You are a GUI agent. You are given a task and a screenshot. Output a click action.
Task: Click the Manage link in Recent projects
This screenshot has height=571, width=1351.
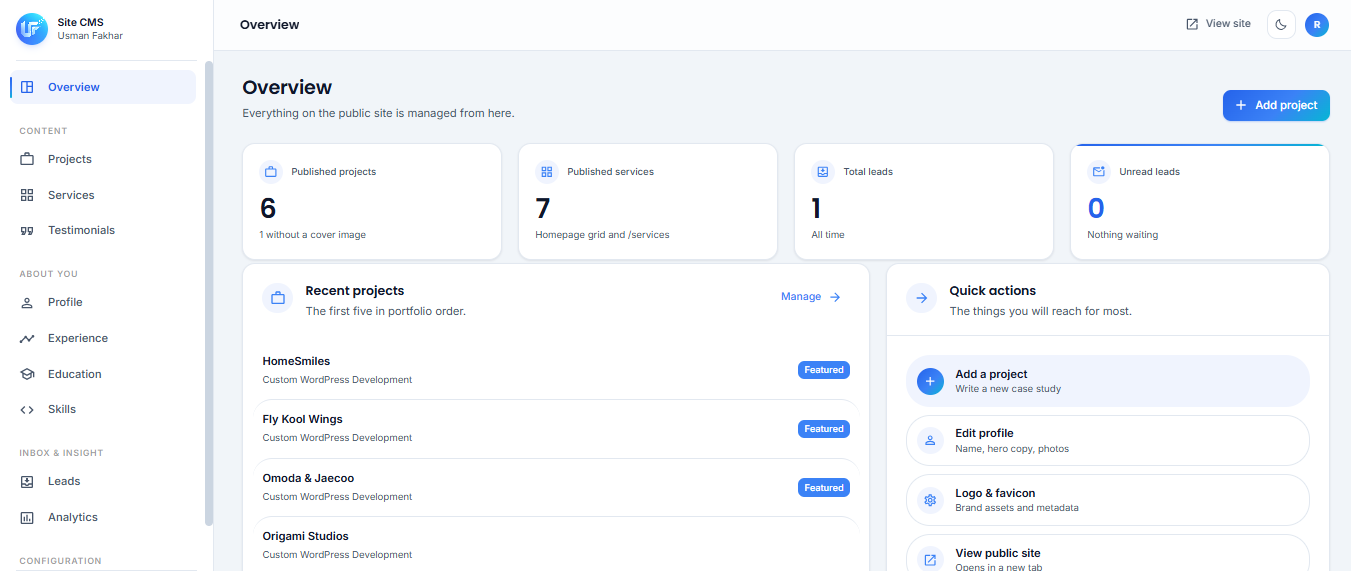pyautogui.click(x=811, y=297)
